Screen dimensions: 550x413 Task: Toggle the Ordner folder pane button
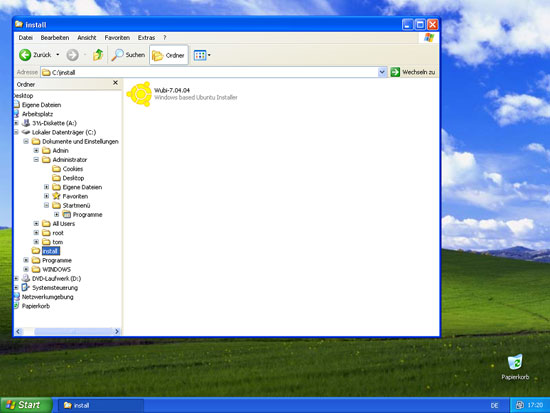(169, 55)
